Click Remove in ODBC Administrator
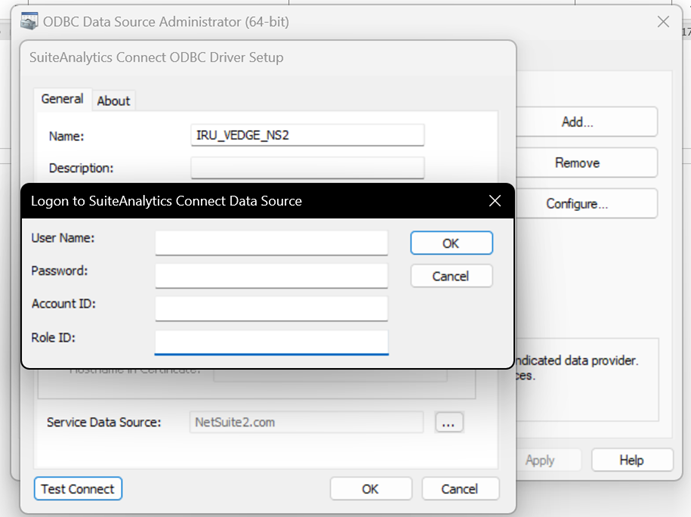The width and height of the screenshot is (691, 517). point(587,163)
